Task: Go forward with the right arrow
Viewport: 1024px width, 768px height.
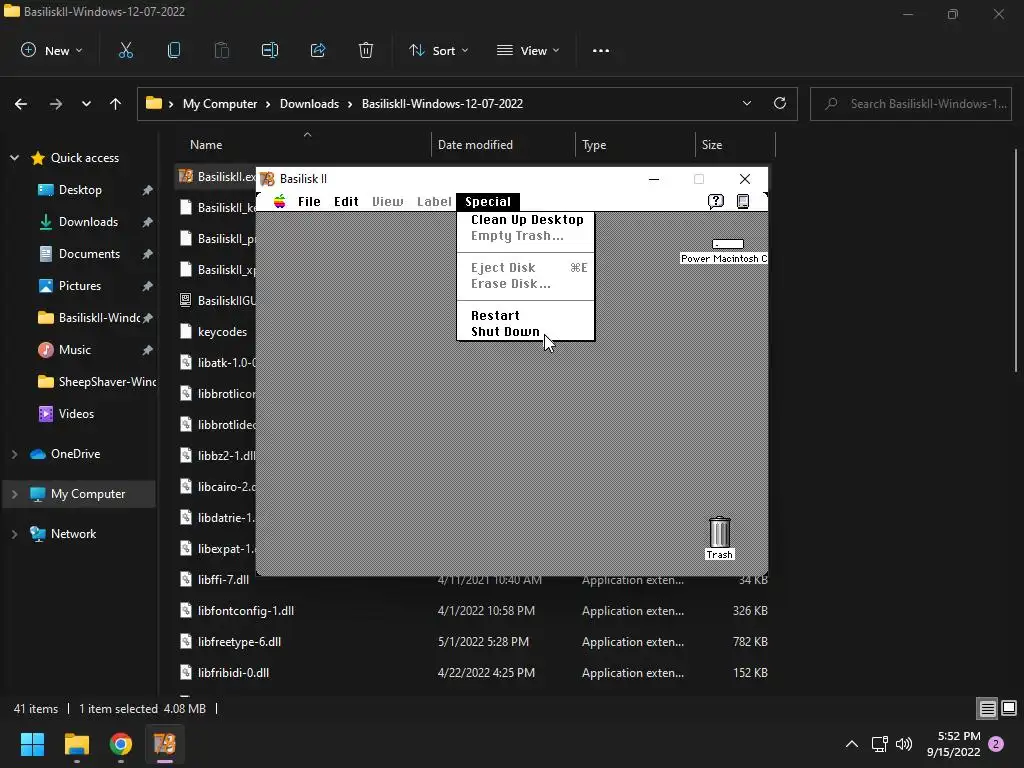Action: [56, 104]
